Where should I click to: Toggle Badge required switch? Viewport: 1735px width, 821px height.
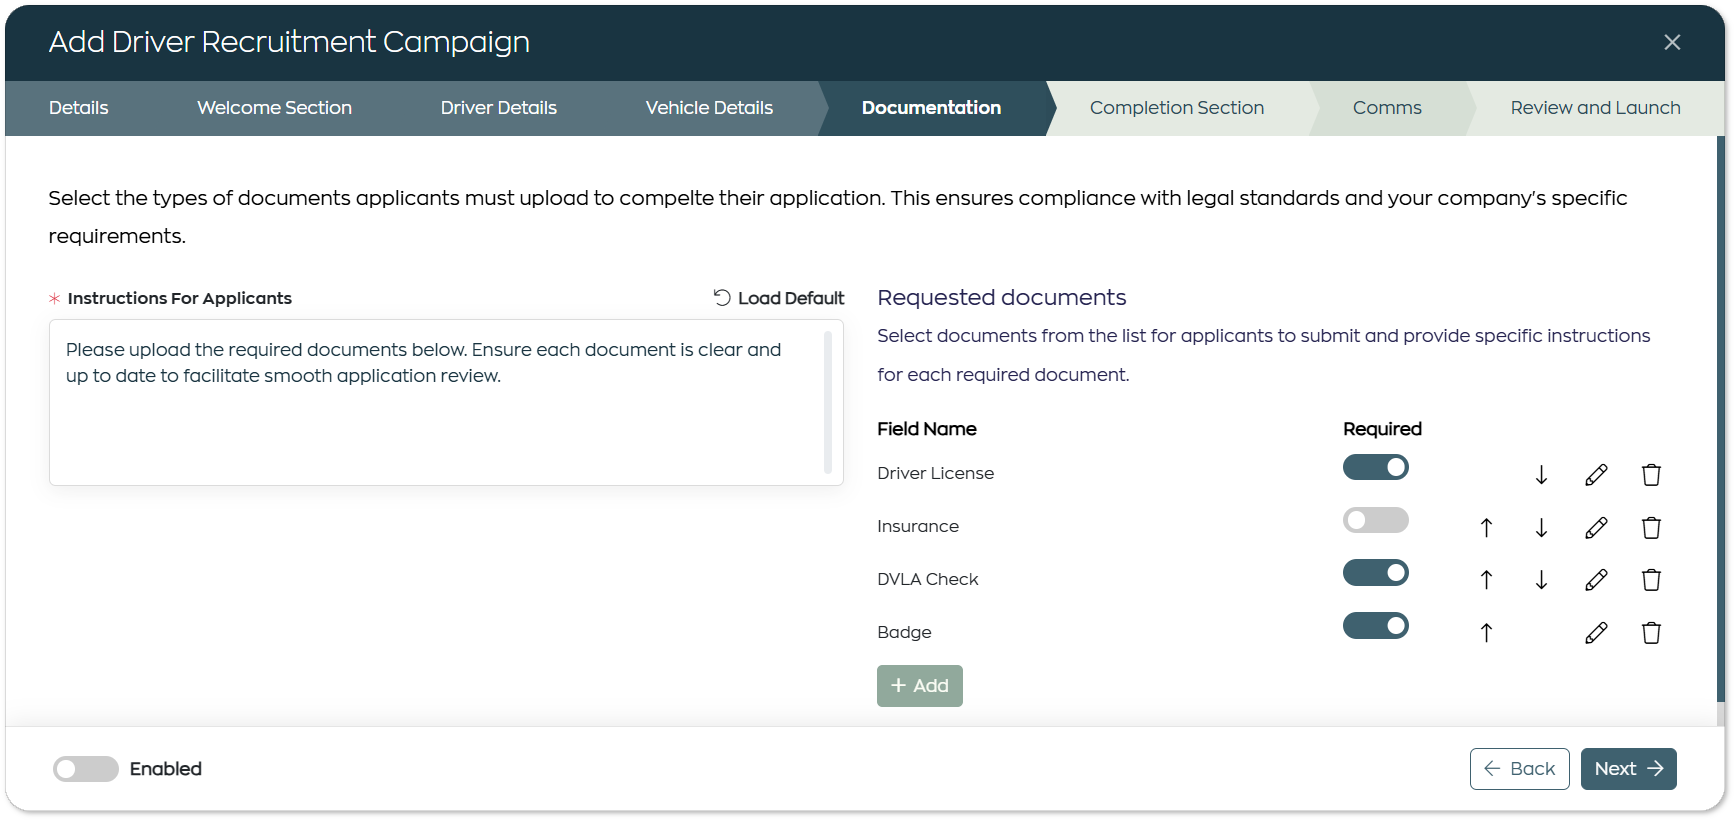[1375, 626]
